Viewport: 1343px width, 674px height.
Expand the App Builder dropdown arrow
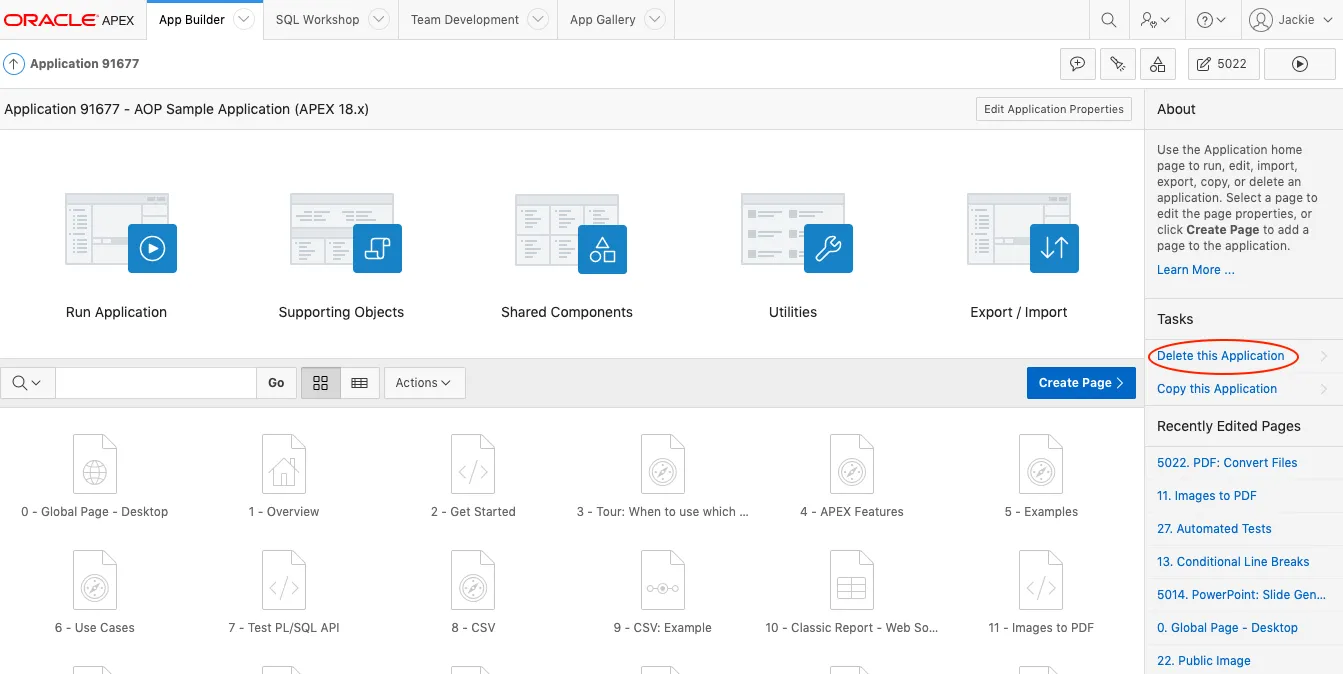(x=244, y=20)
